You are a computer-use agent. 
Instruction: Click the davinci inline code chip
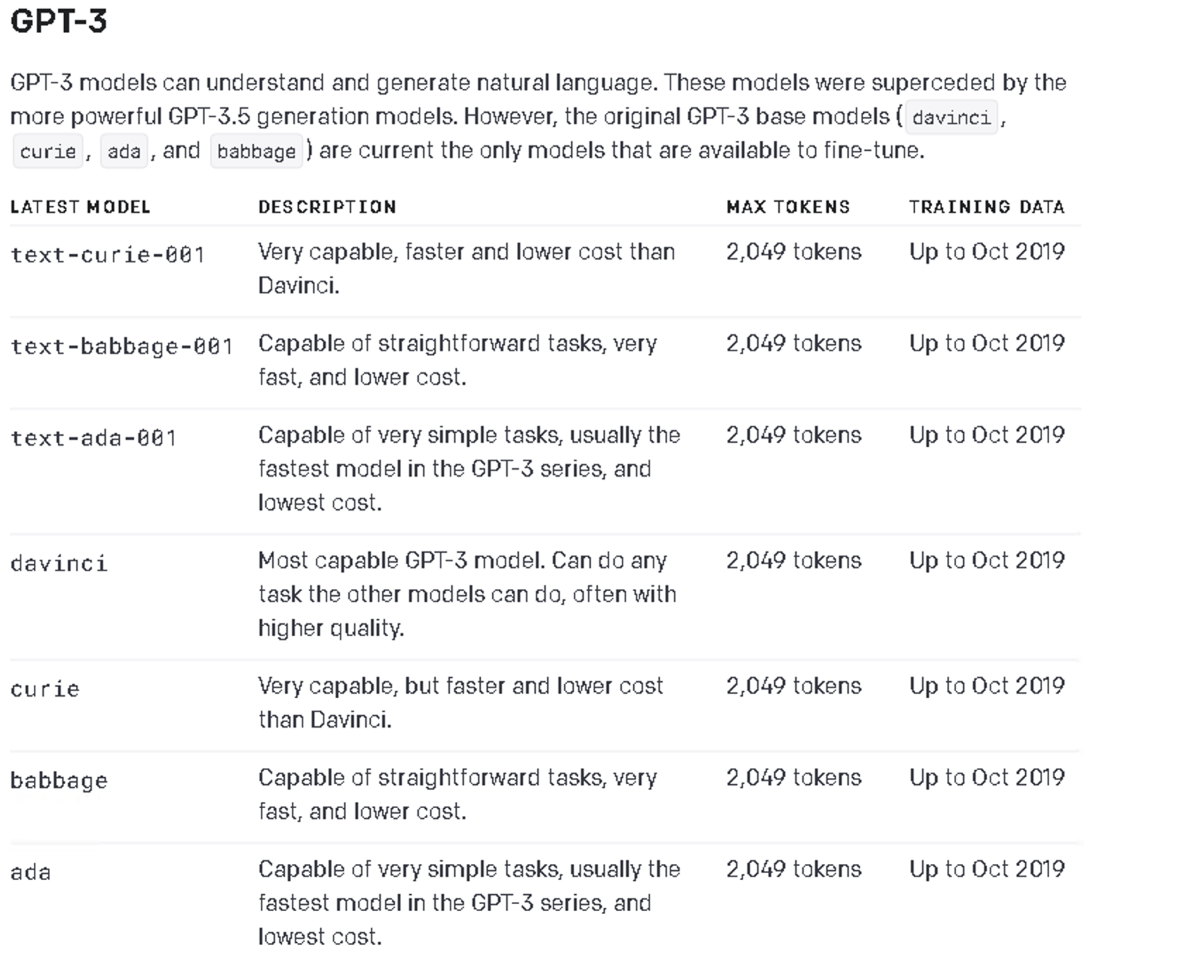pos(951,118)
